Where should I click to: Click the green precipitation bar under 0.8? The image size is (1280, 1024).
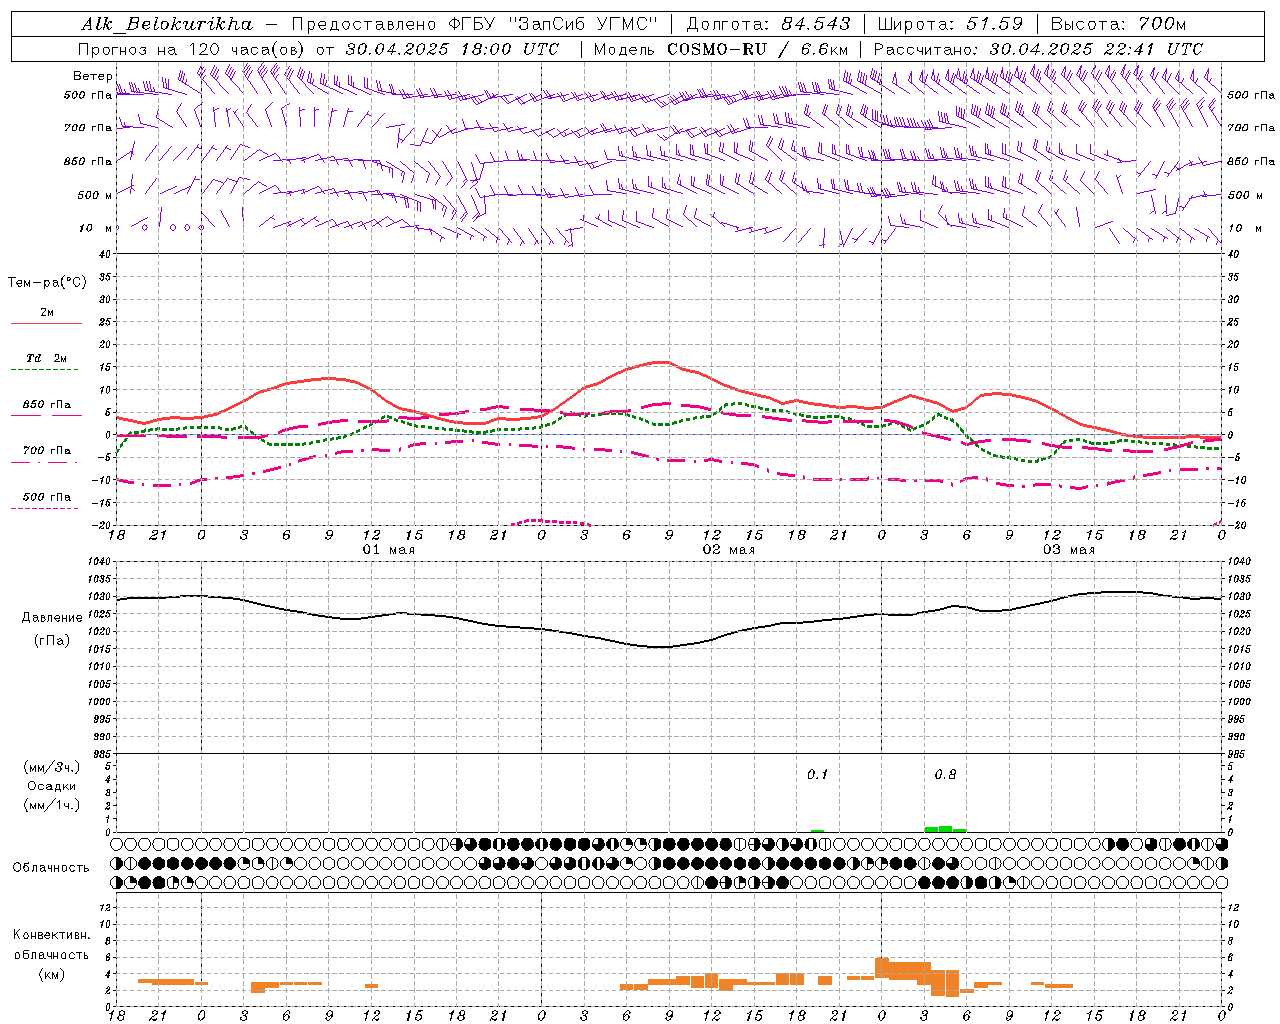945,829
